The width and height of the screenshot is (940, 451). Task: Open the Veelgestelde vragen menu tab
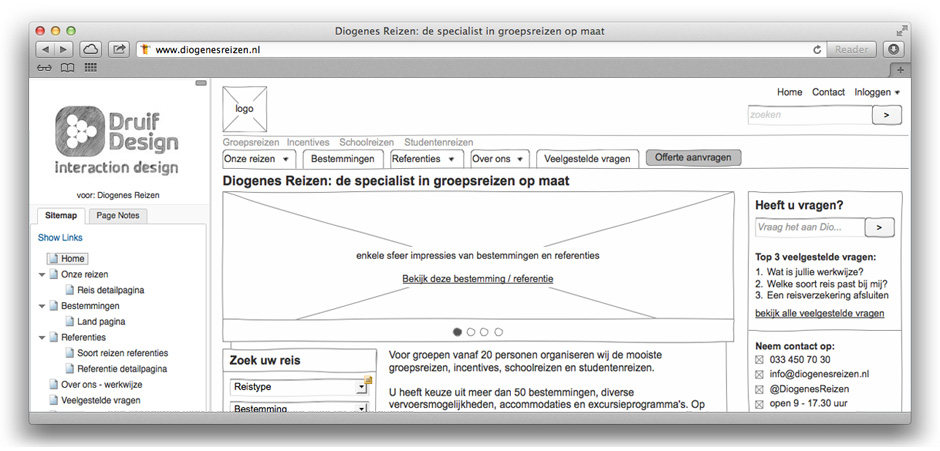coord(588,159)
